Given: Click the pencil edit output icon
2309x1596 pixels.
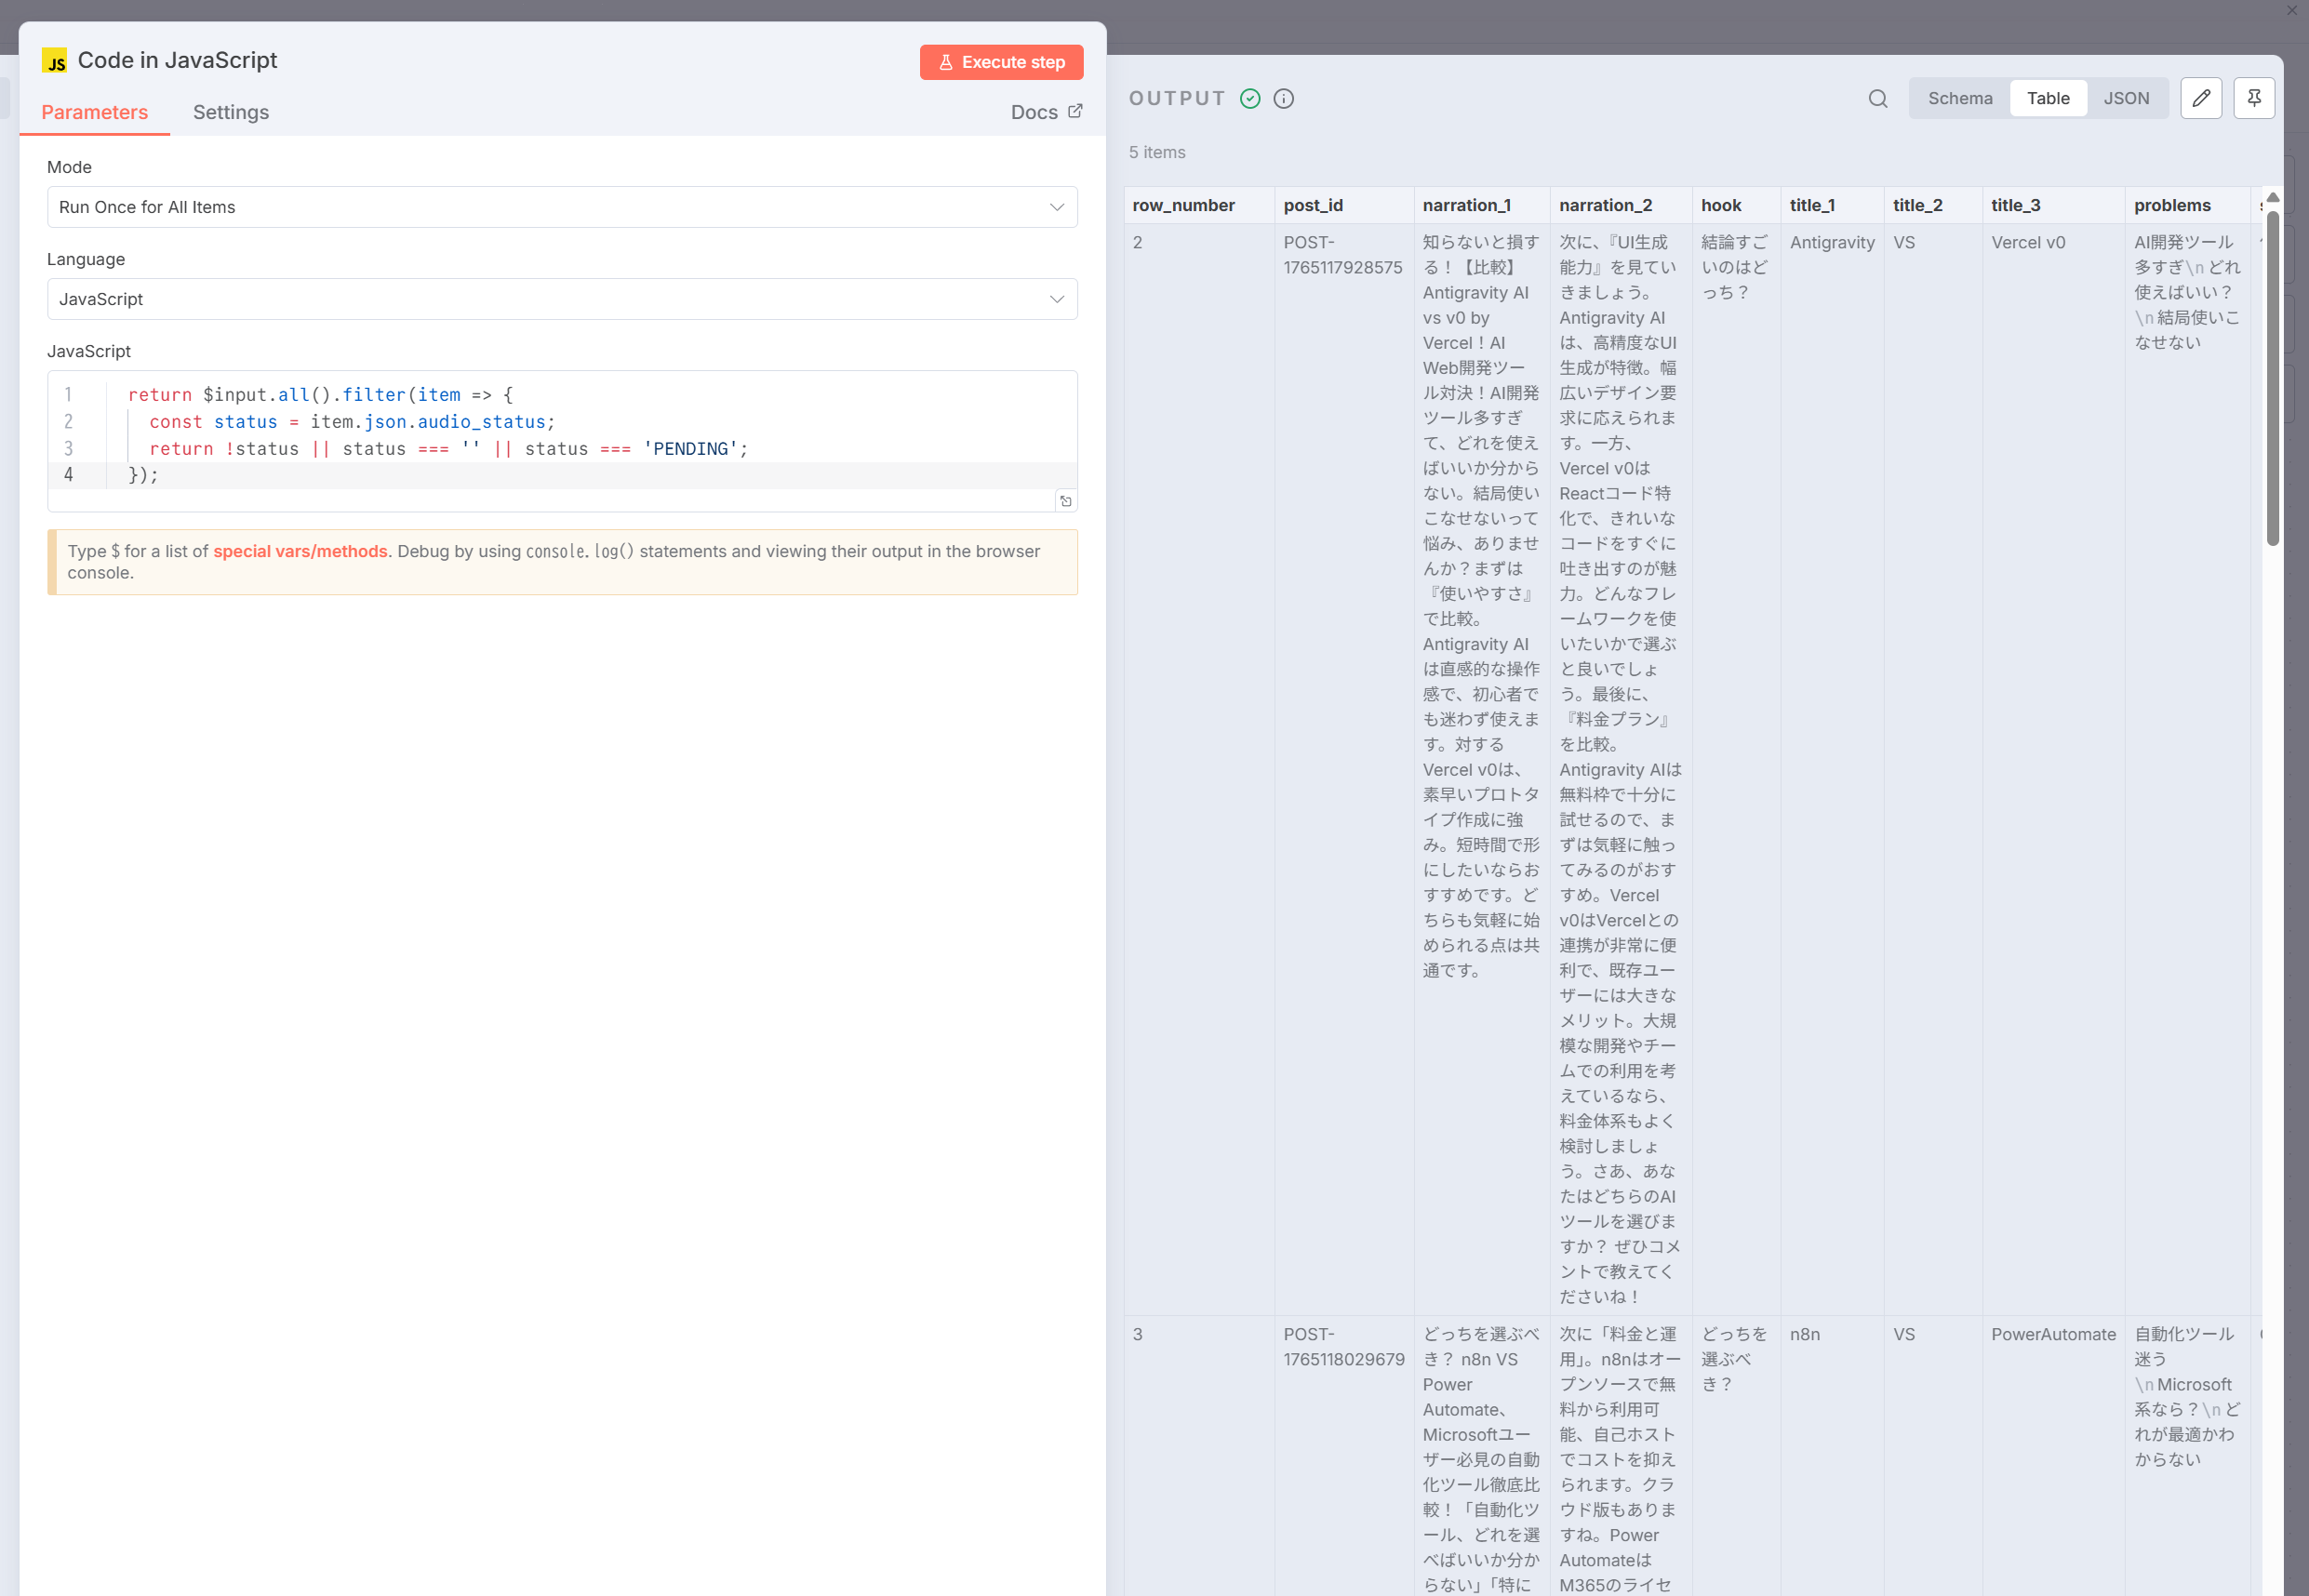Looking at the screenshot, I should (2200, 98).
